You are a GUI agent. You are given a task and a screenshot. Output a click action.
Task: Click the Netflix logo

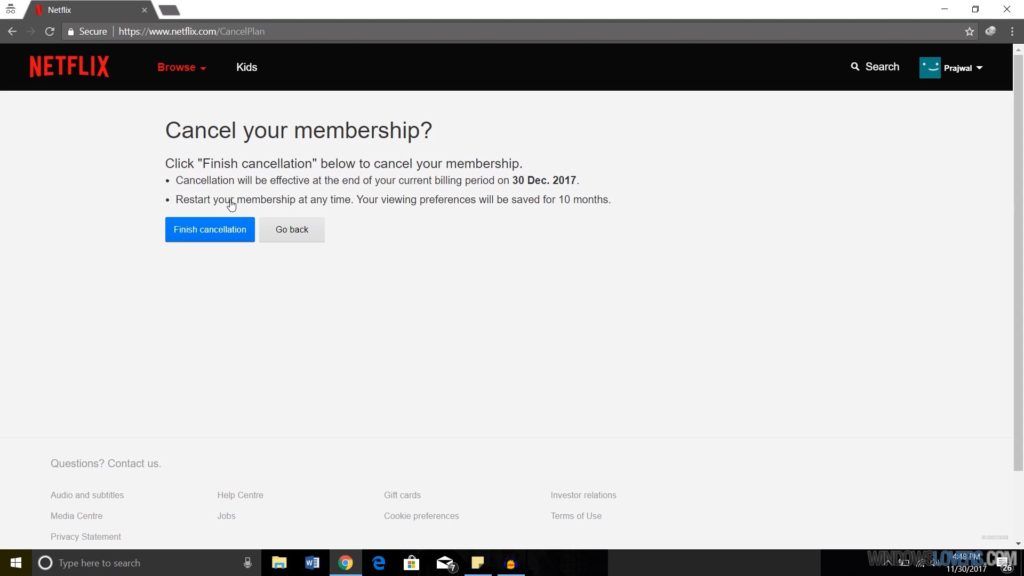tap(69, 67)
